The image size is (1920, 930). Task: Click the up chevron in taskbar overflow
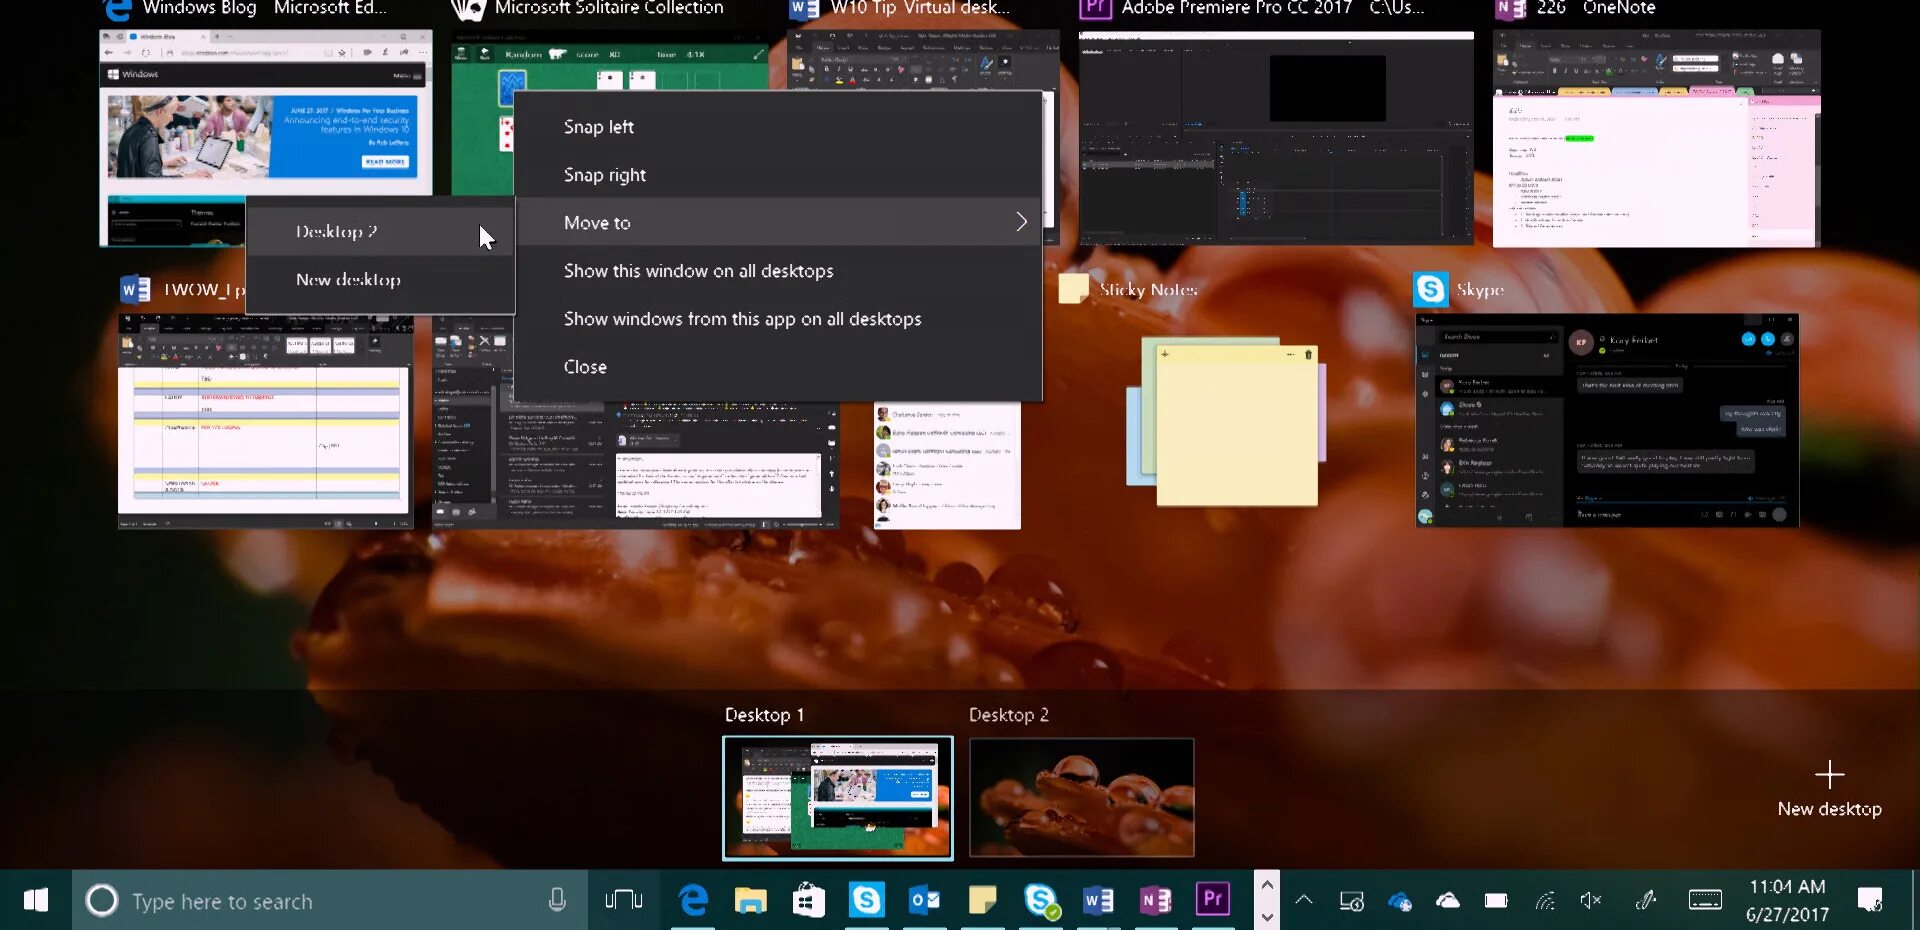pyautogui.click(x=1266, y=884)
